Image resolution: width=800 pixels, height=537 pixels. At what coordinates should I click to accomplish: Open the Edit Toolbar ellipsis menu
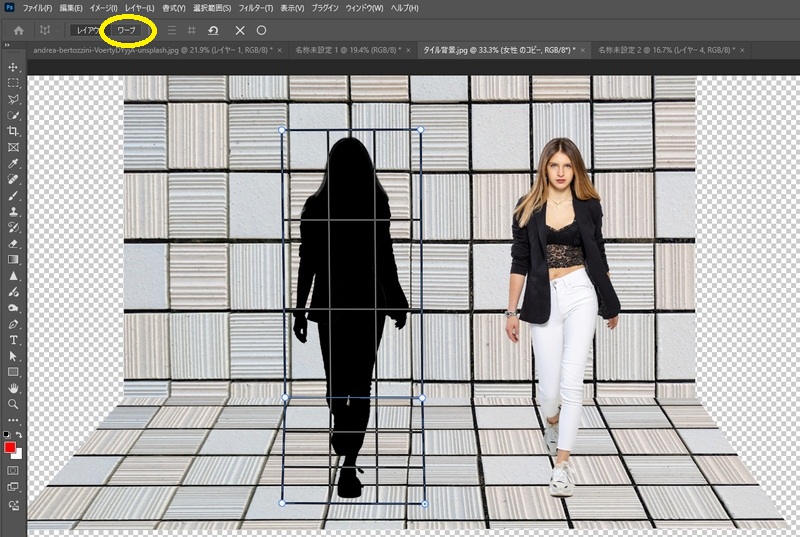click(13, 420)
